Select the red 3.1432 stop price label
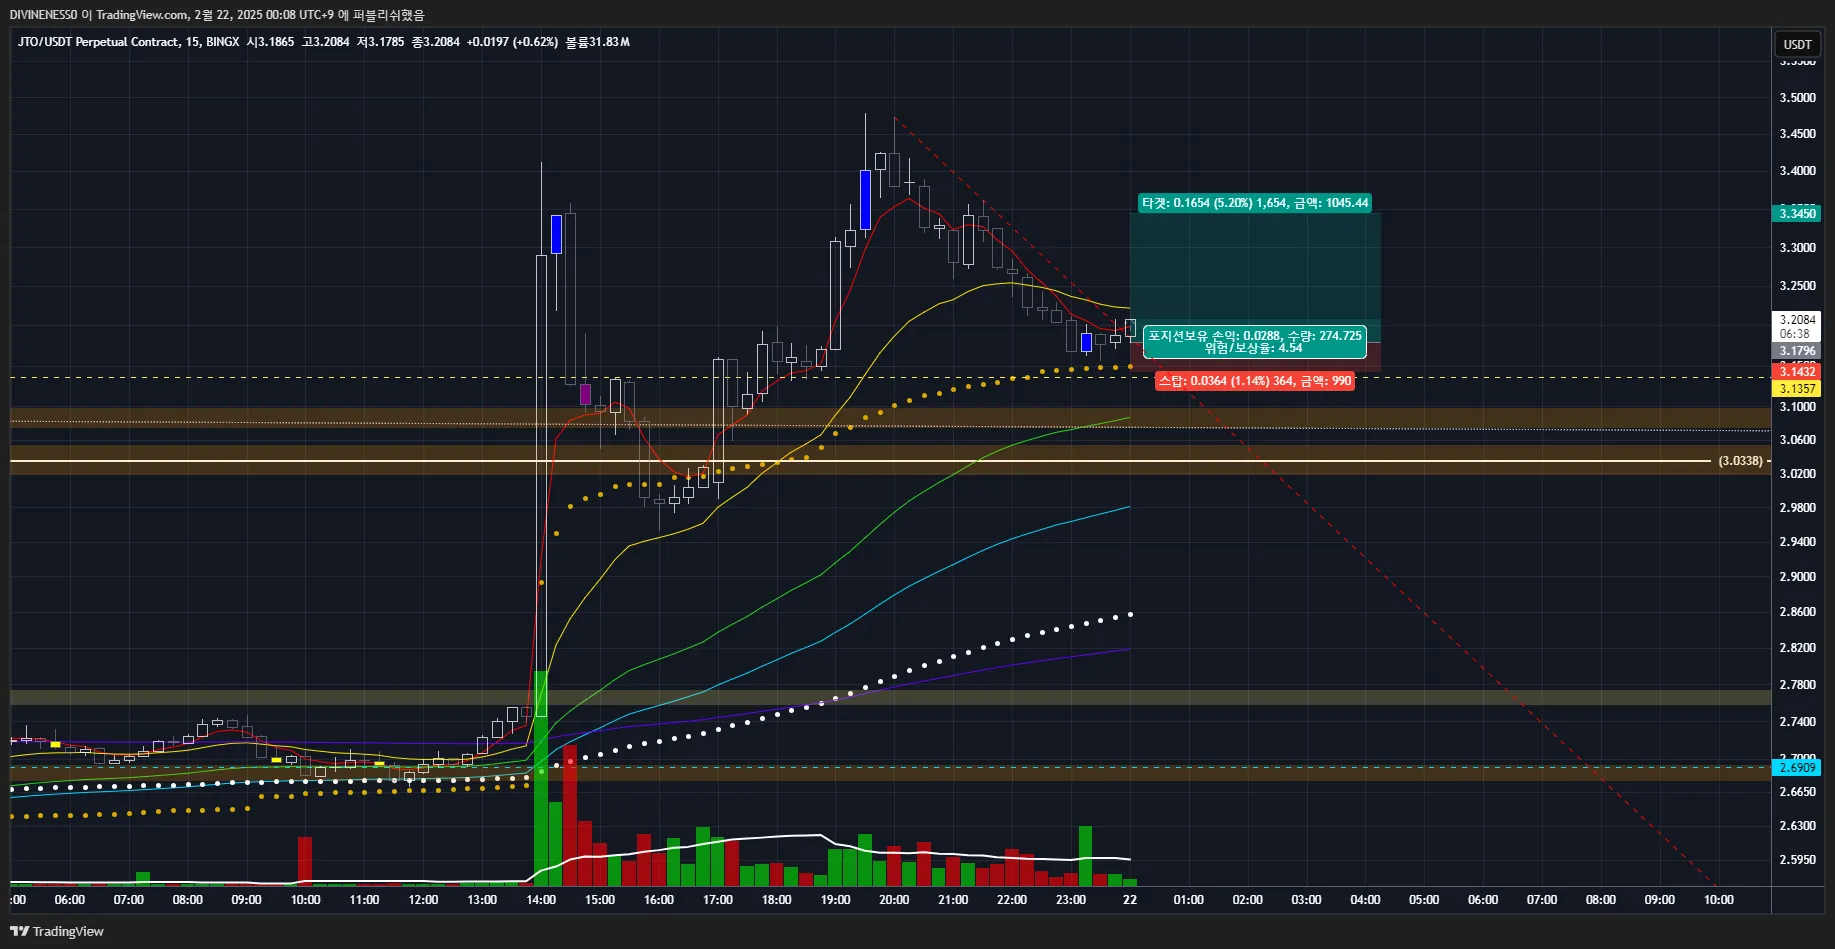The image size is (1835, 949). click(x=1797, y=372)
